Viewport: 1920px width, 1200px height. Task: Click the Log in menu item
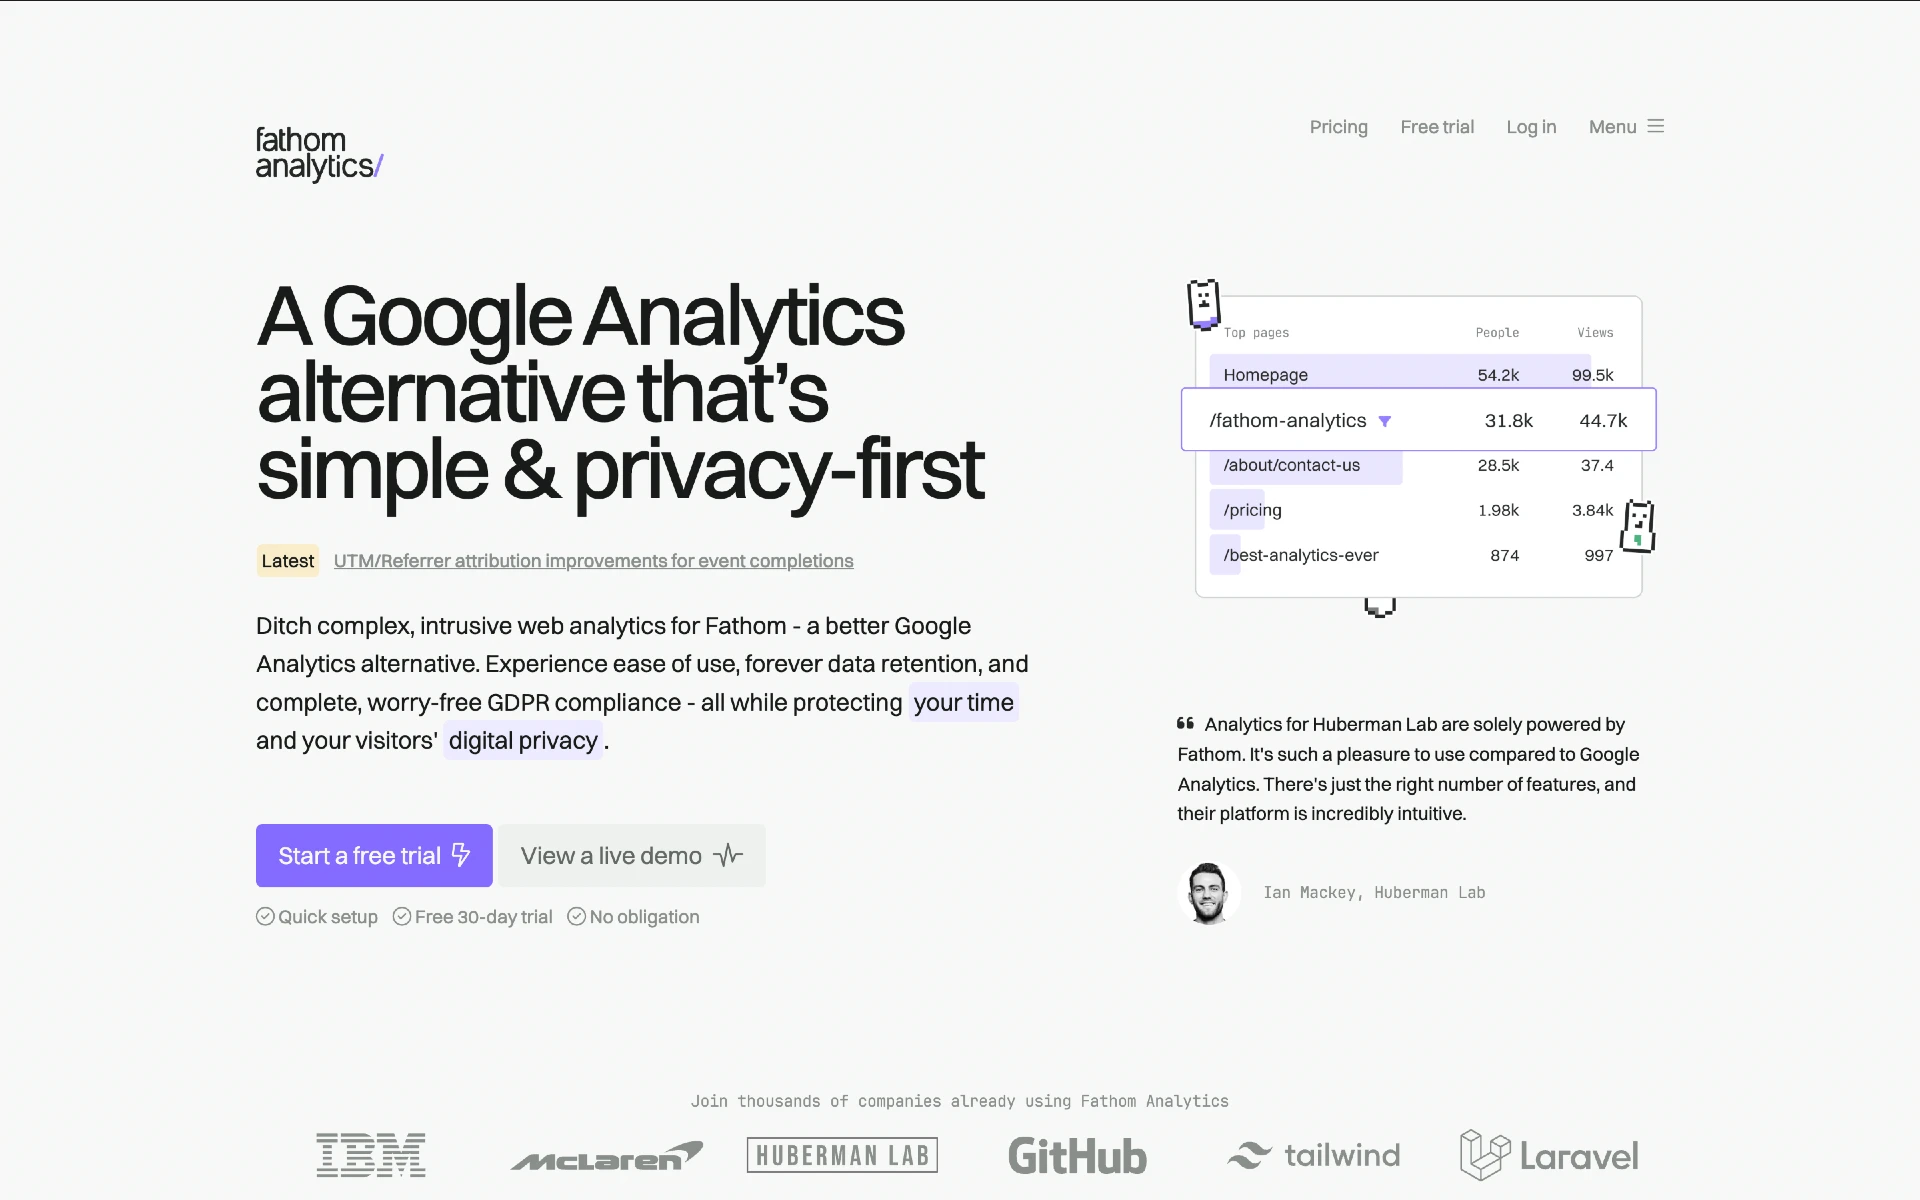point(1532,126)
